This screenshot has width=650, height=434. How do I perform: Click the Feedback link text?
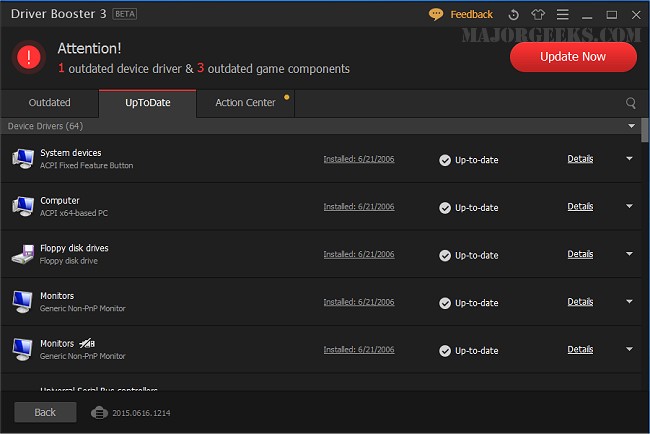(x=471, y=15)
